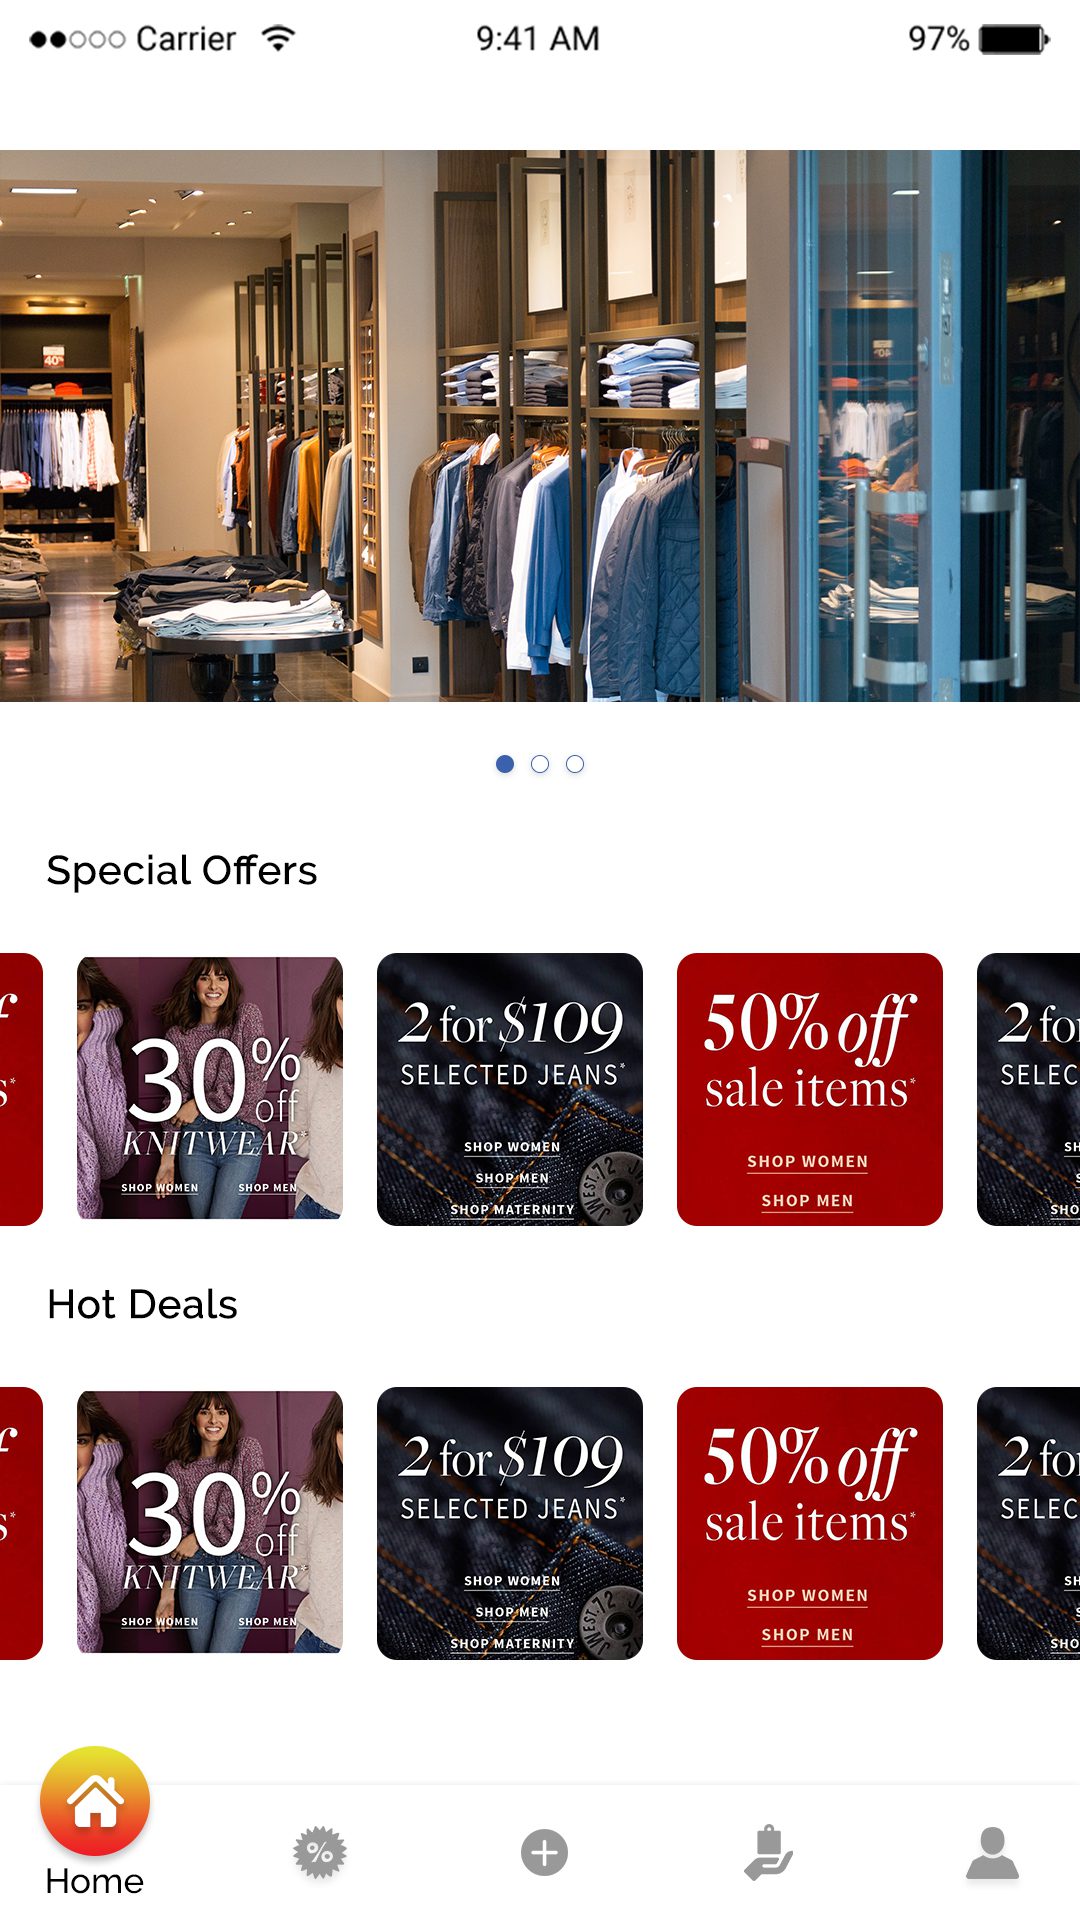Open the hand-holding-bag orders tab
Image resolution: width=1080 pixels, height=1920 pixels.
pos(768,1853)
